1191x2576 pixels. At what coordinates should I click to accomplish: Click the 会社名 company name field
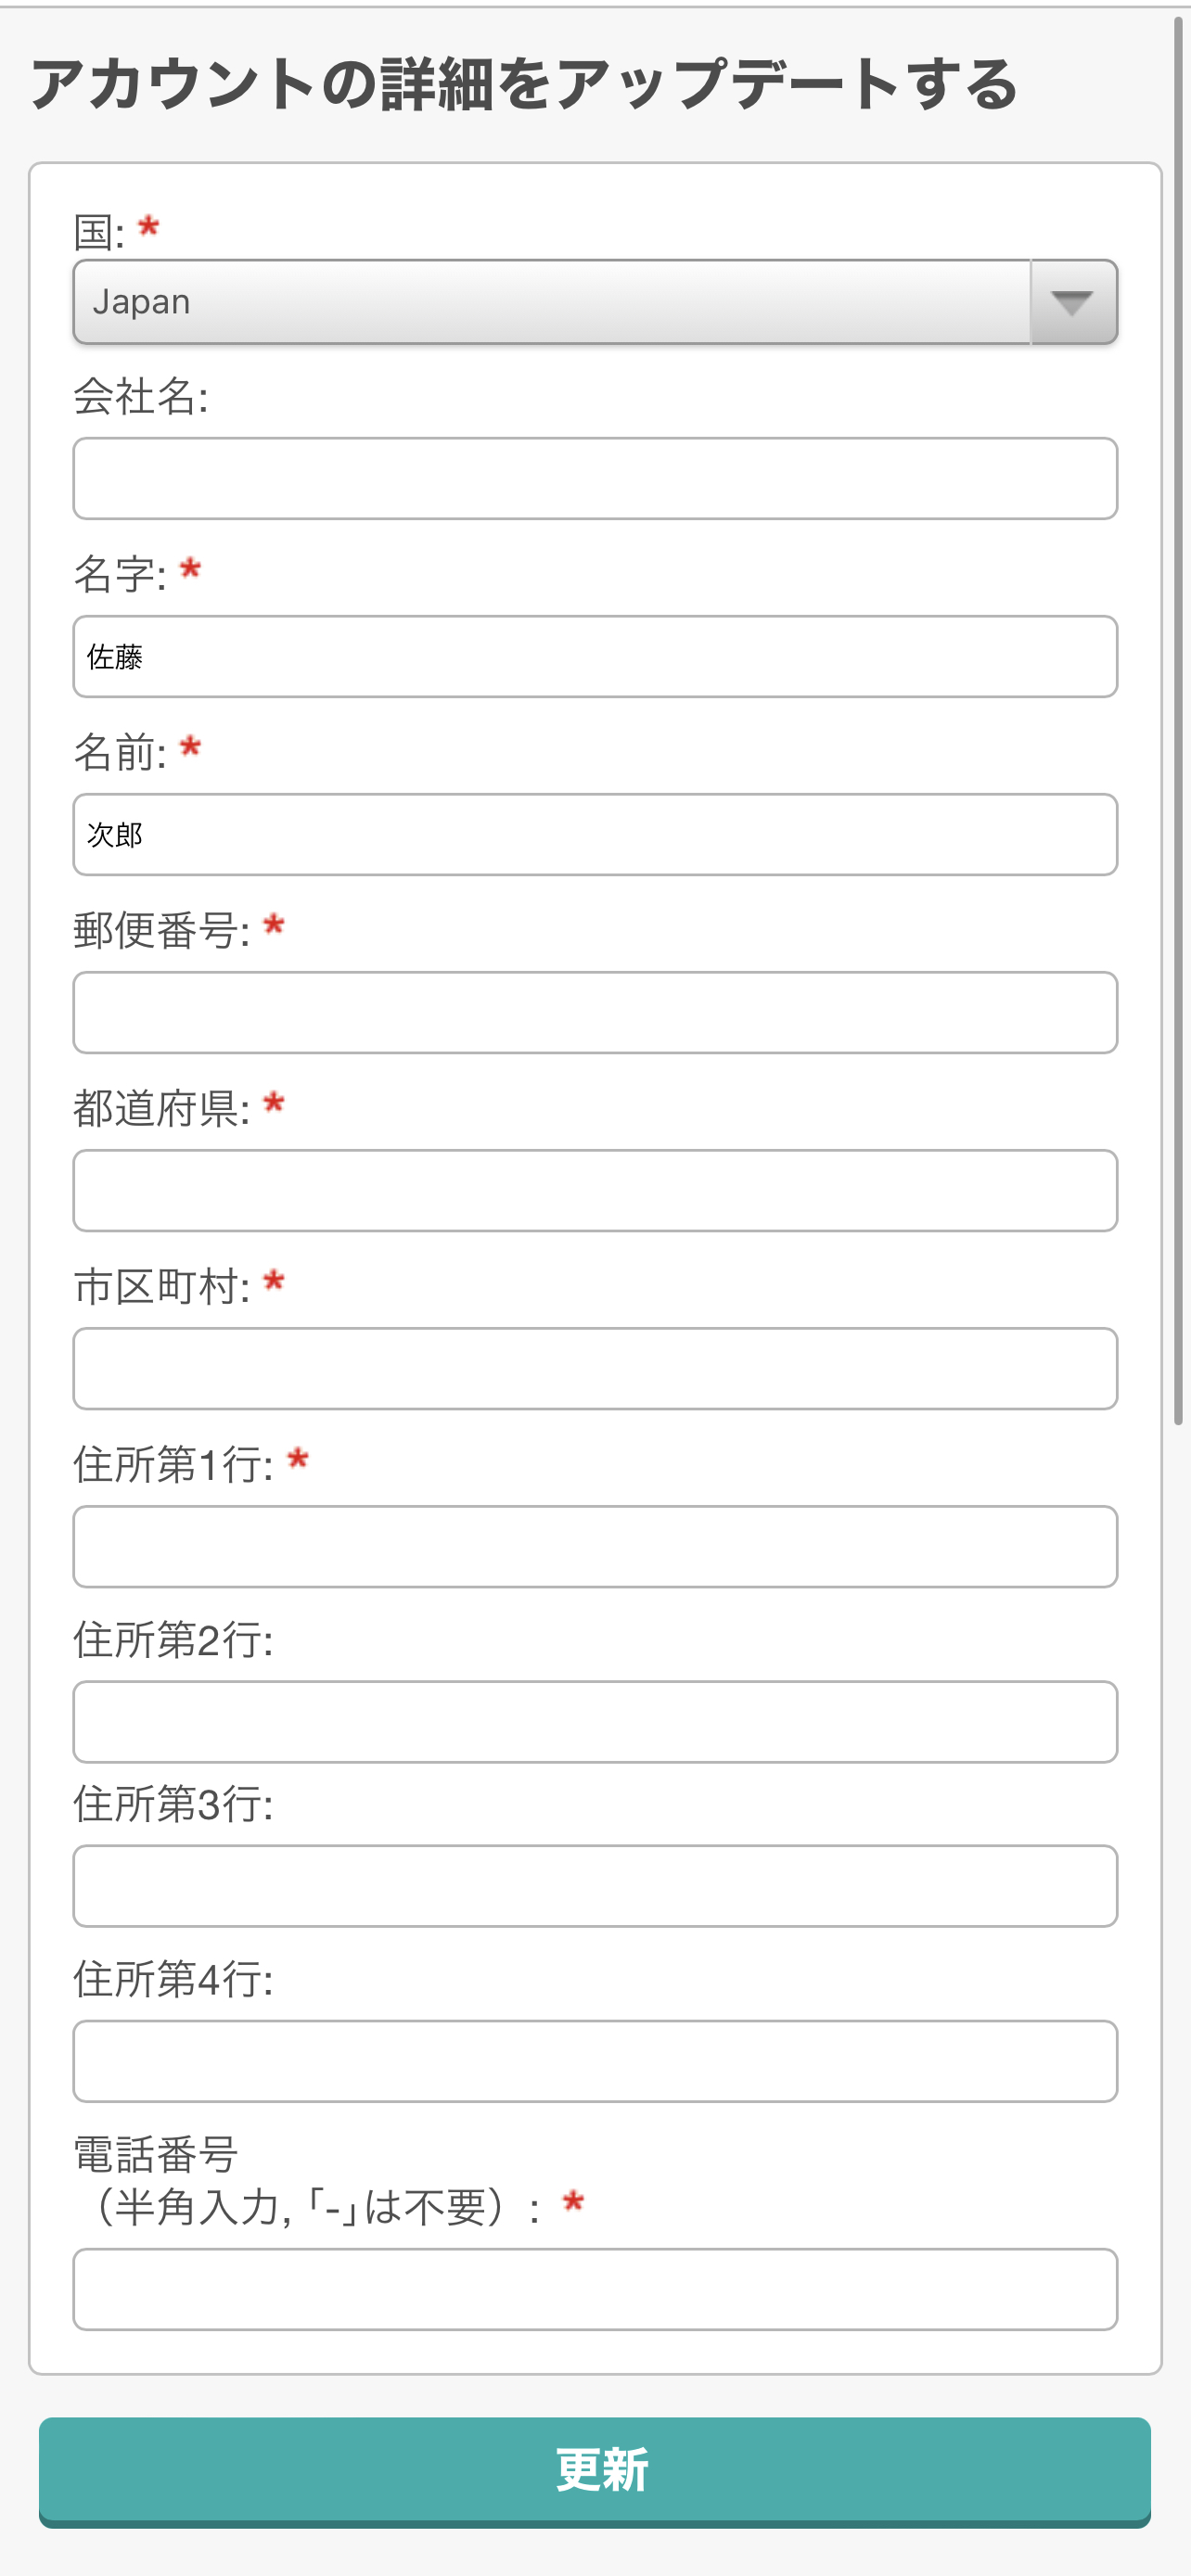click(595, 478)
